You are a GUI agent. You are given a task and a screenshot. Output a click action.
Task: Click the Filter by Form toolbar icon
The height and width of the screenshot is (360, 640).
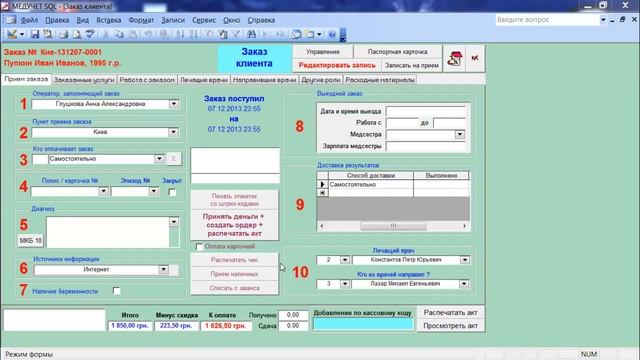(223, 34)
